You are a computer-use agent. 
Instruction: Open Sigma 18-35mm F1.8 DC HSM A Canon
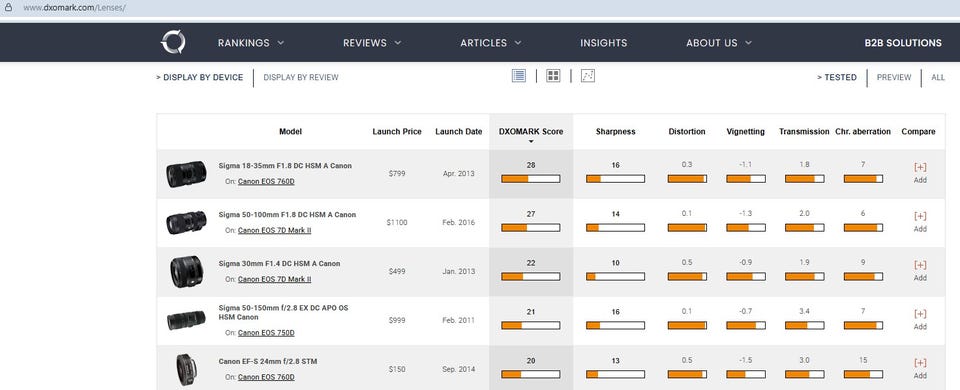coord(285,166)
